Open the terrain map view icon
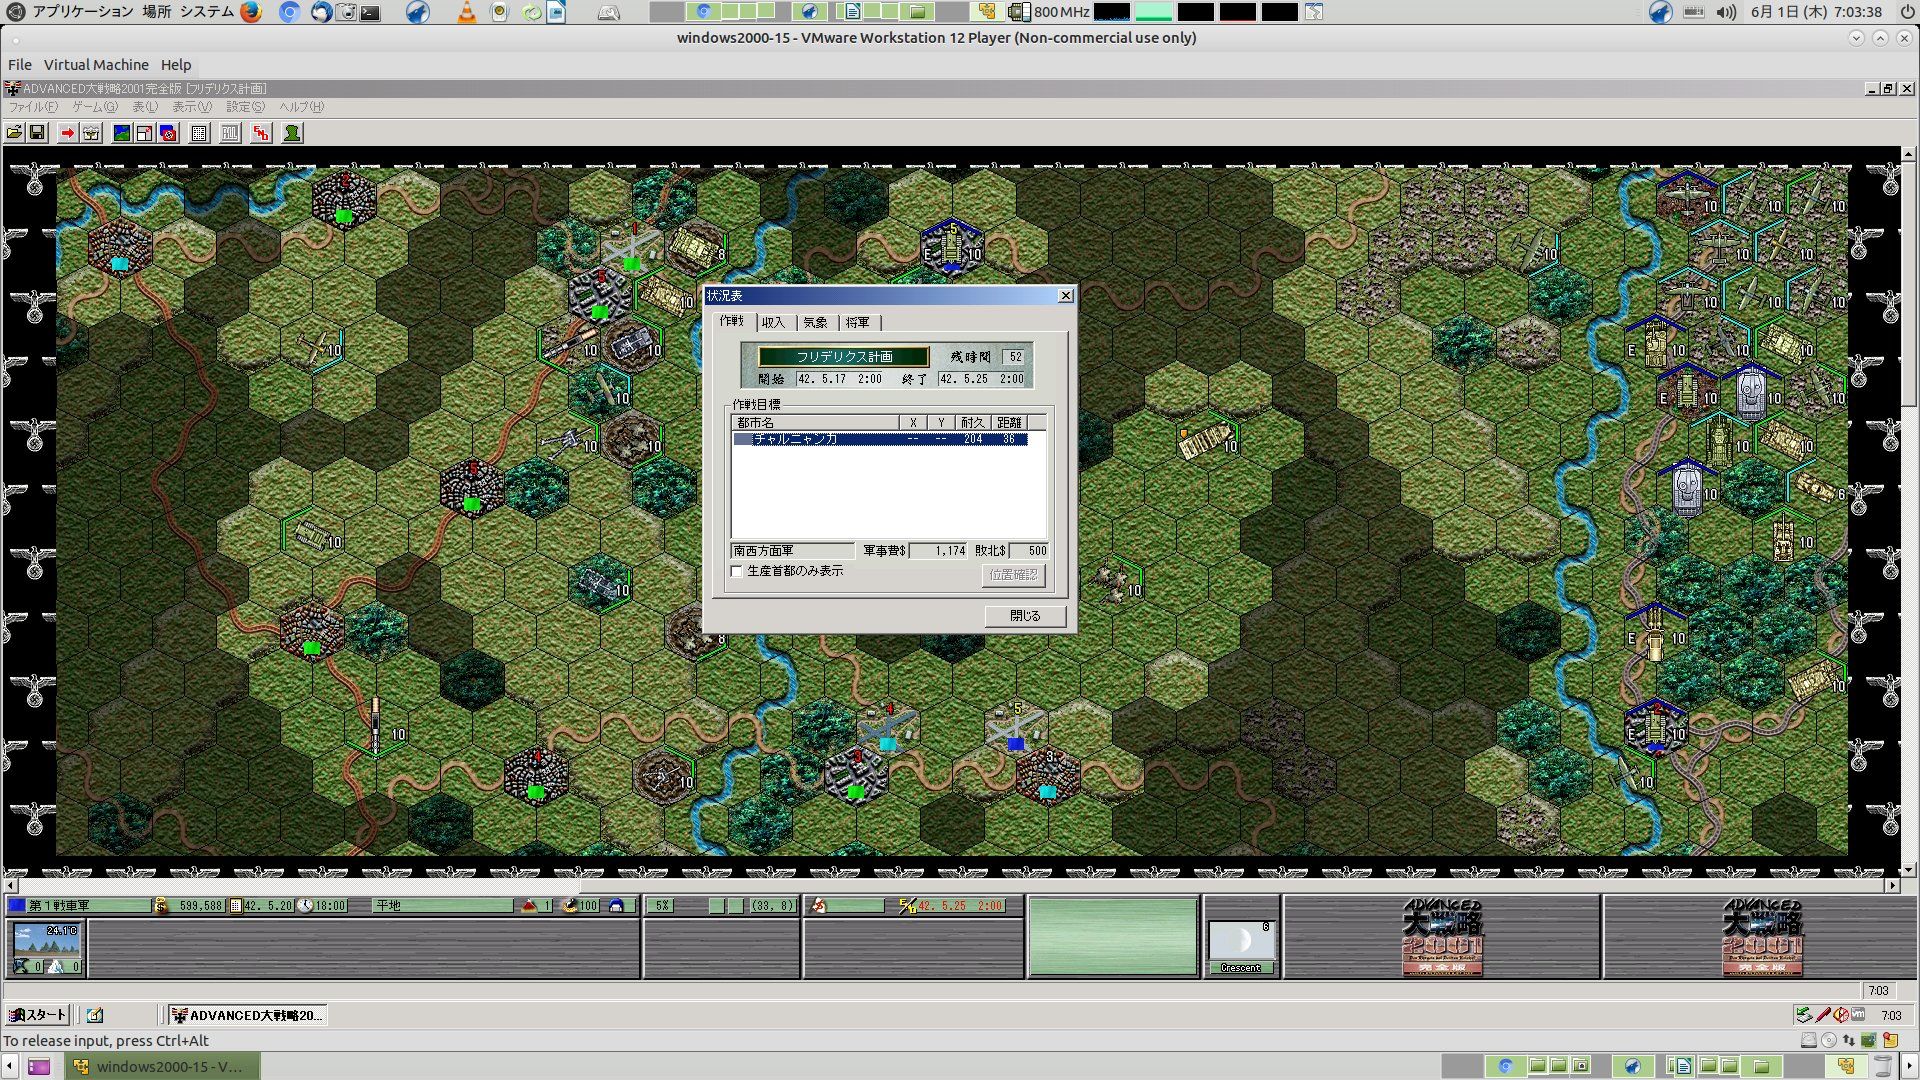 pos(121,133)
